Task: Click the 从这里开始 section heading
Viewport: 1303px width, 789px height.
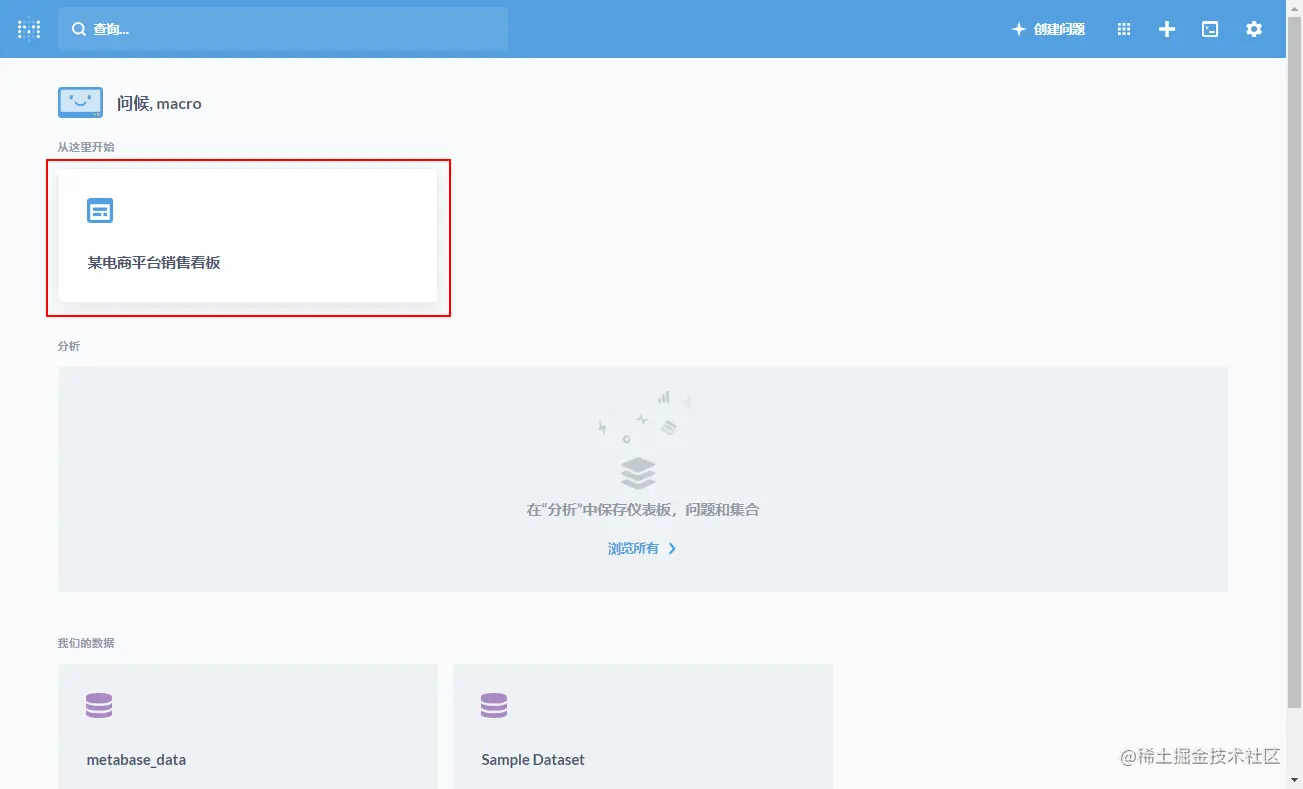Action: pos(86,147)
